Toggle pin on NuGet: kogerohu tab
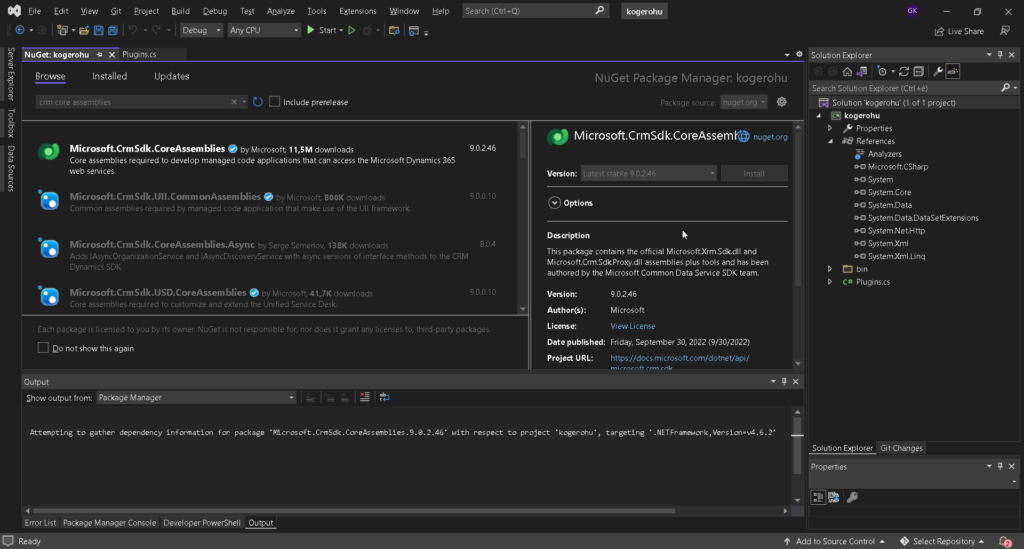Viewport: 1024px width, 549px height. point(99,54)
